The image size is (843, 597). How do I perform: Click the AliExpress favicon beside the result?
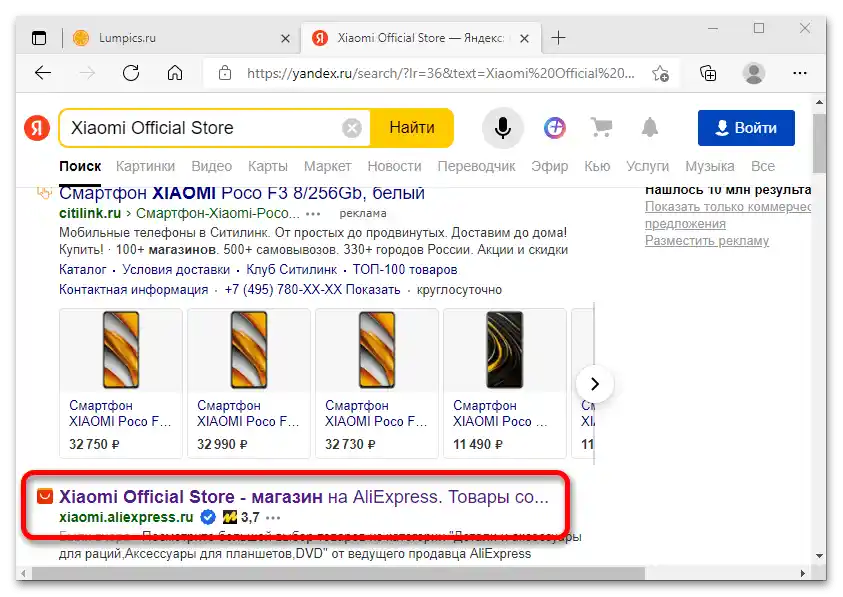[45, 496]
